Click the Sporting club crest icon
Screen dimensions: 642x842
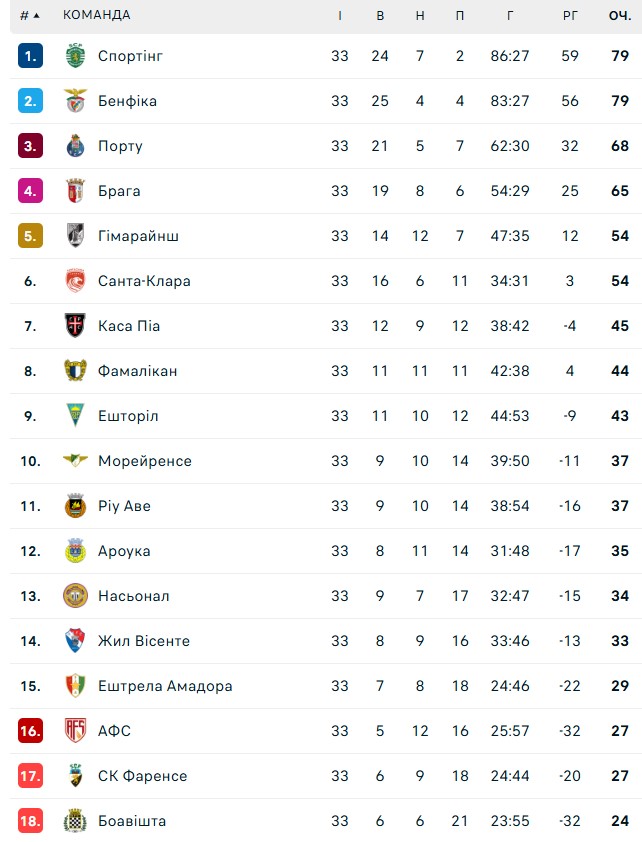(x=75, y=56)
